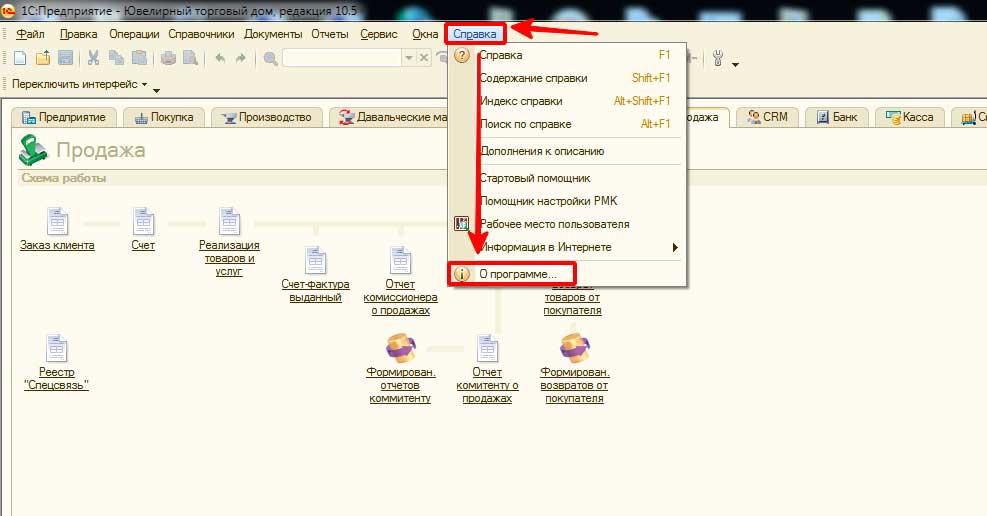Open the Счет-фактура выданный link
Viewport: 987px width, 516px height.
click(x=315, y=291)
